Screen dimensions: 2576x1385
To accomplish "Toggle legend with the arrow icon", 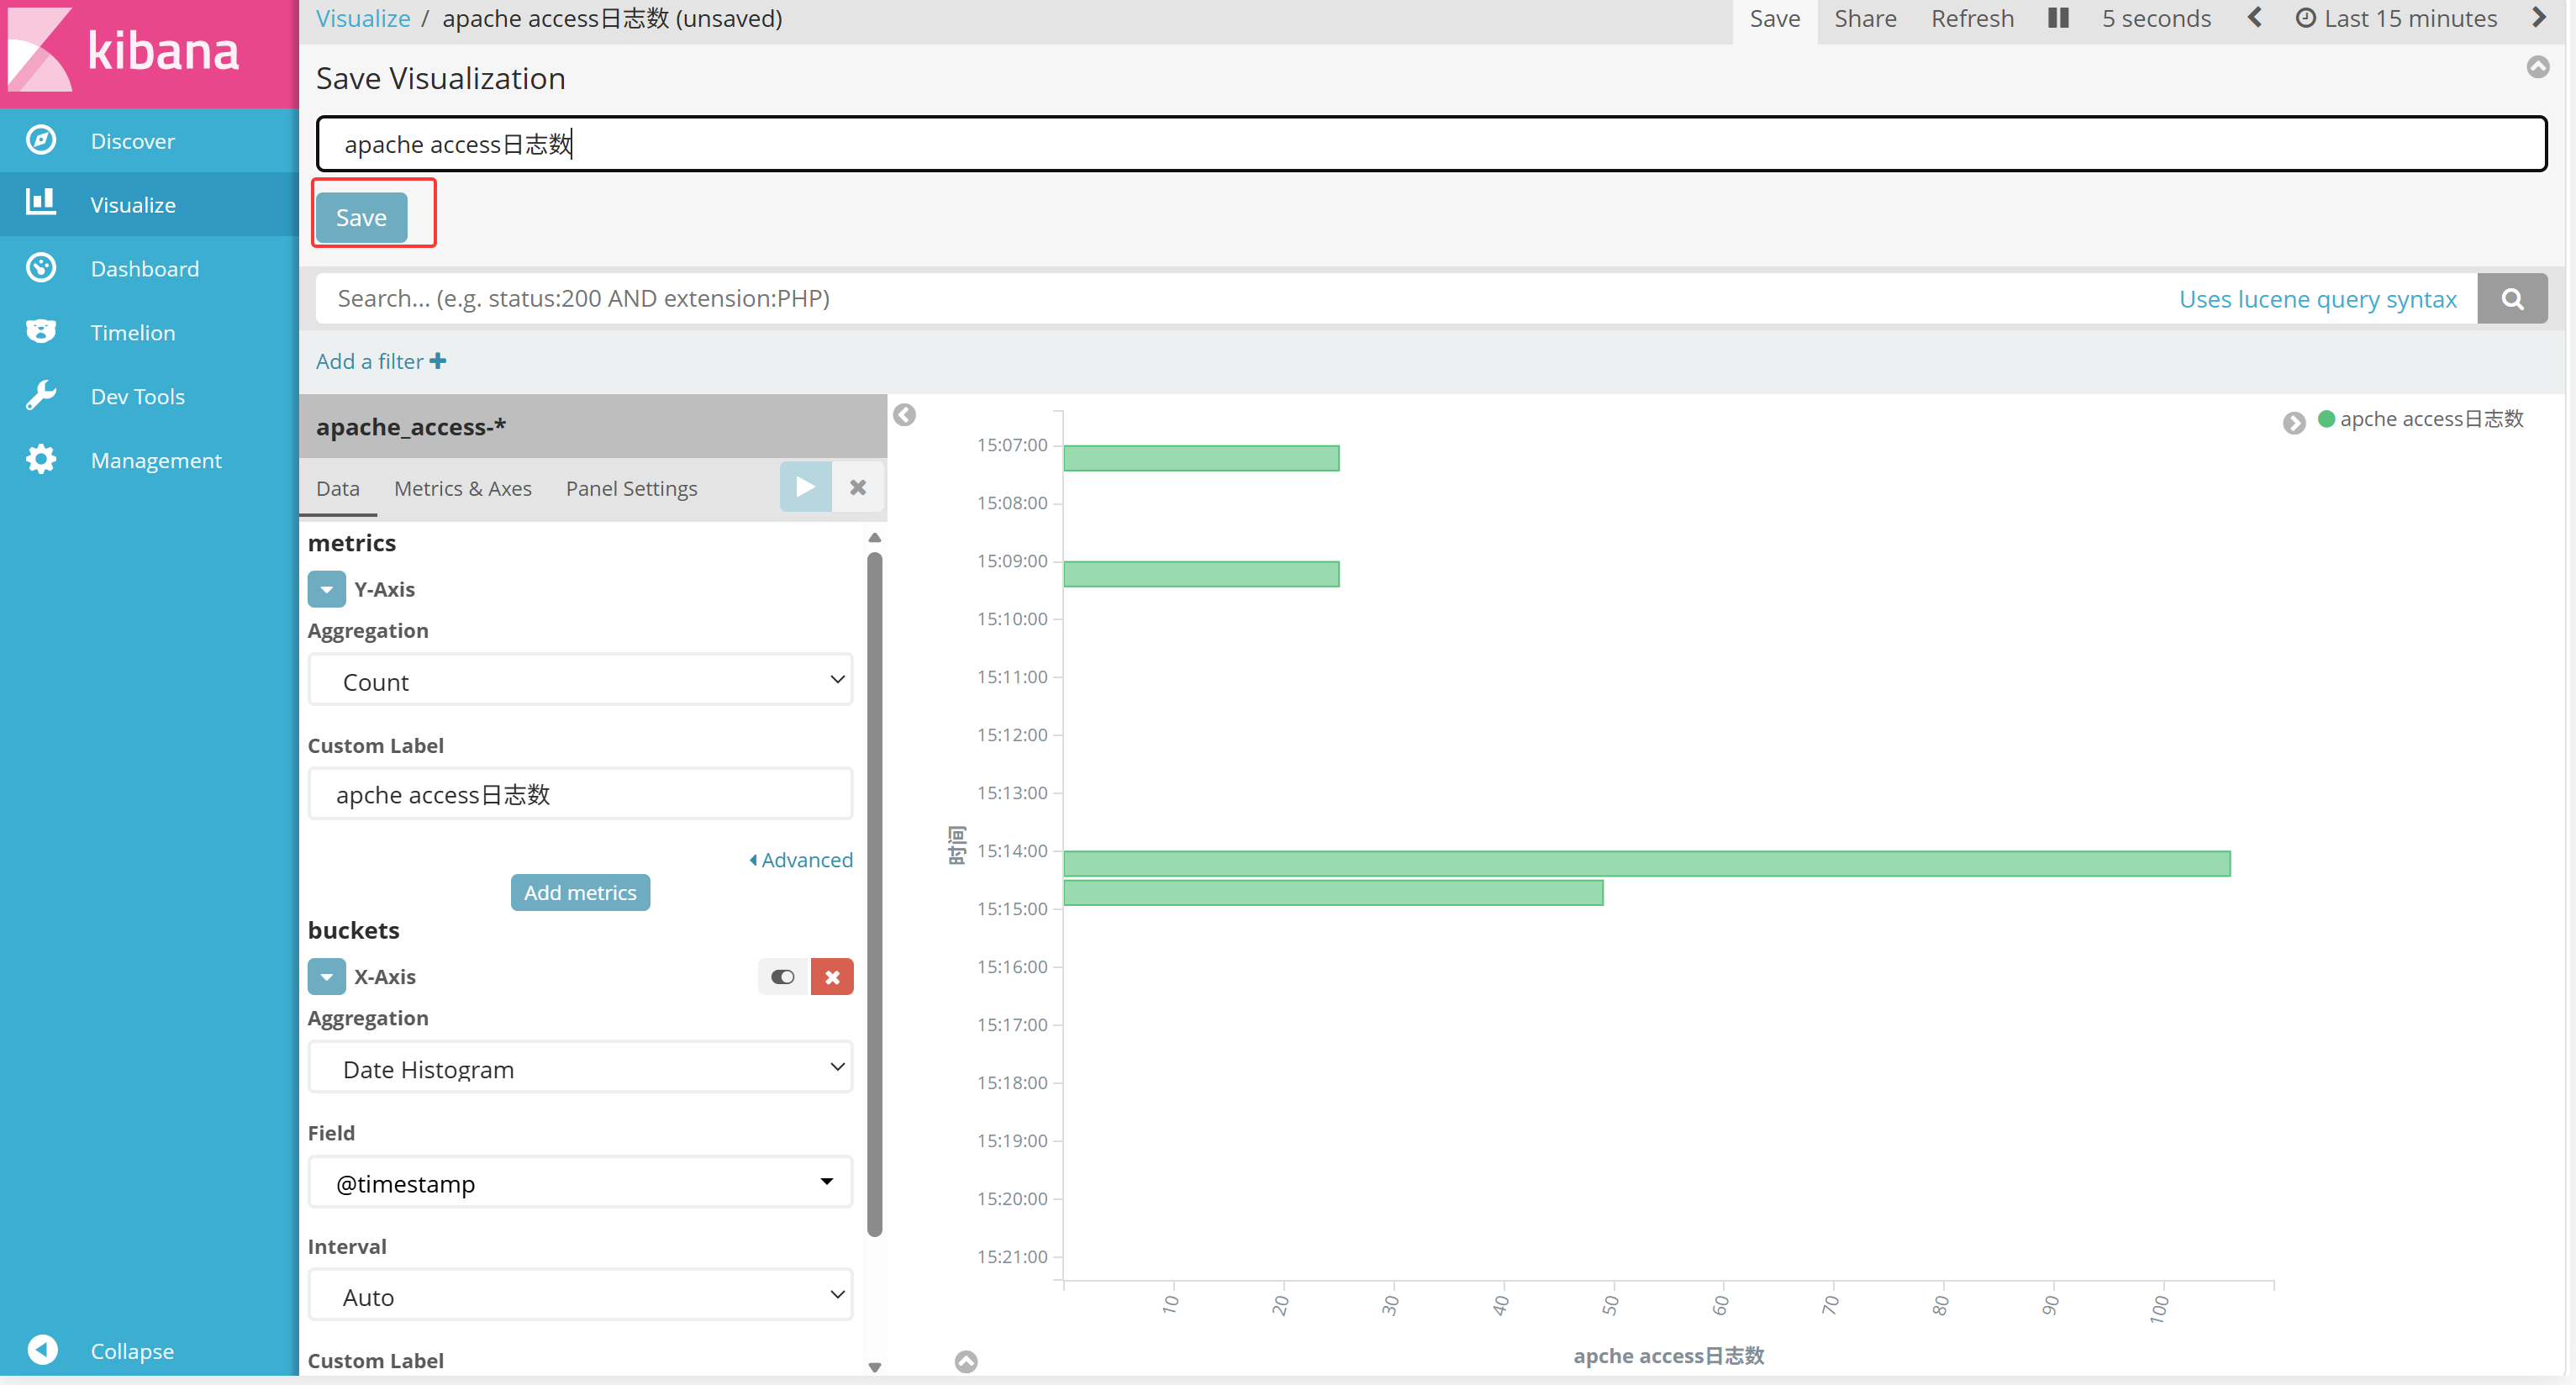I will (2294, 422).
